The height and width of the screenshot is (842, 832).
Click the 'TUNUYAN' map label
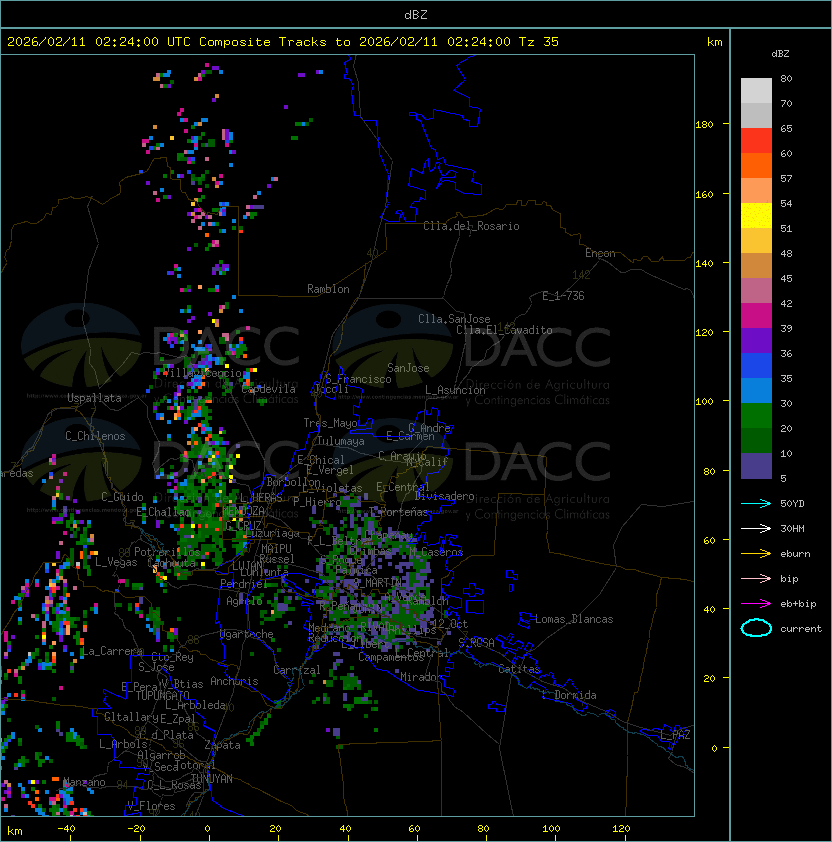pos(212,779)
